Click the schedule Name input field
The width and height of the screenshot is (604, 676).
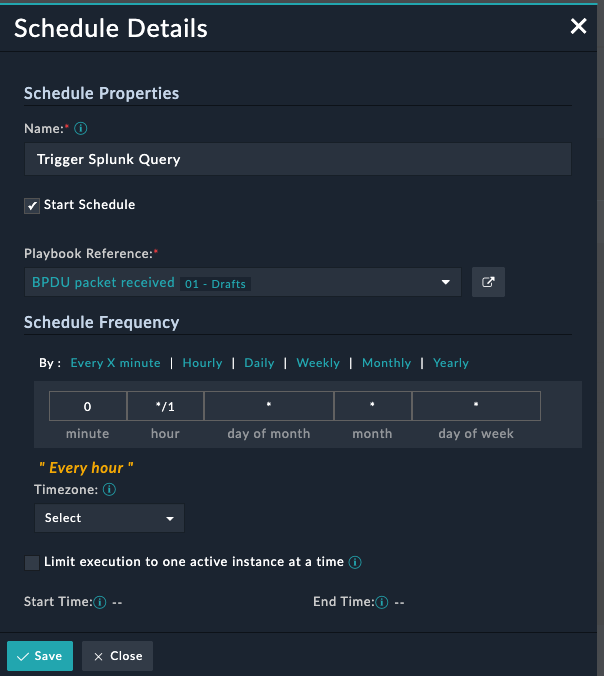tap(298, 159)
